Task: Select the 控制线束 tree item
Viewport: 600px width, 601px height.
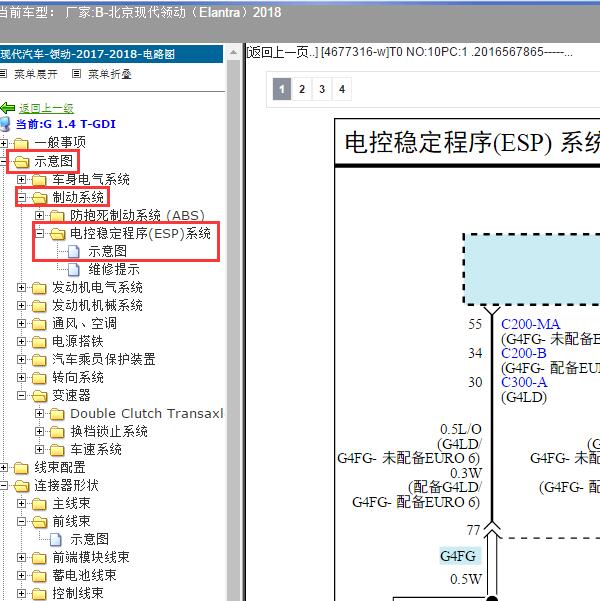Action: 78,593
